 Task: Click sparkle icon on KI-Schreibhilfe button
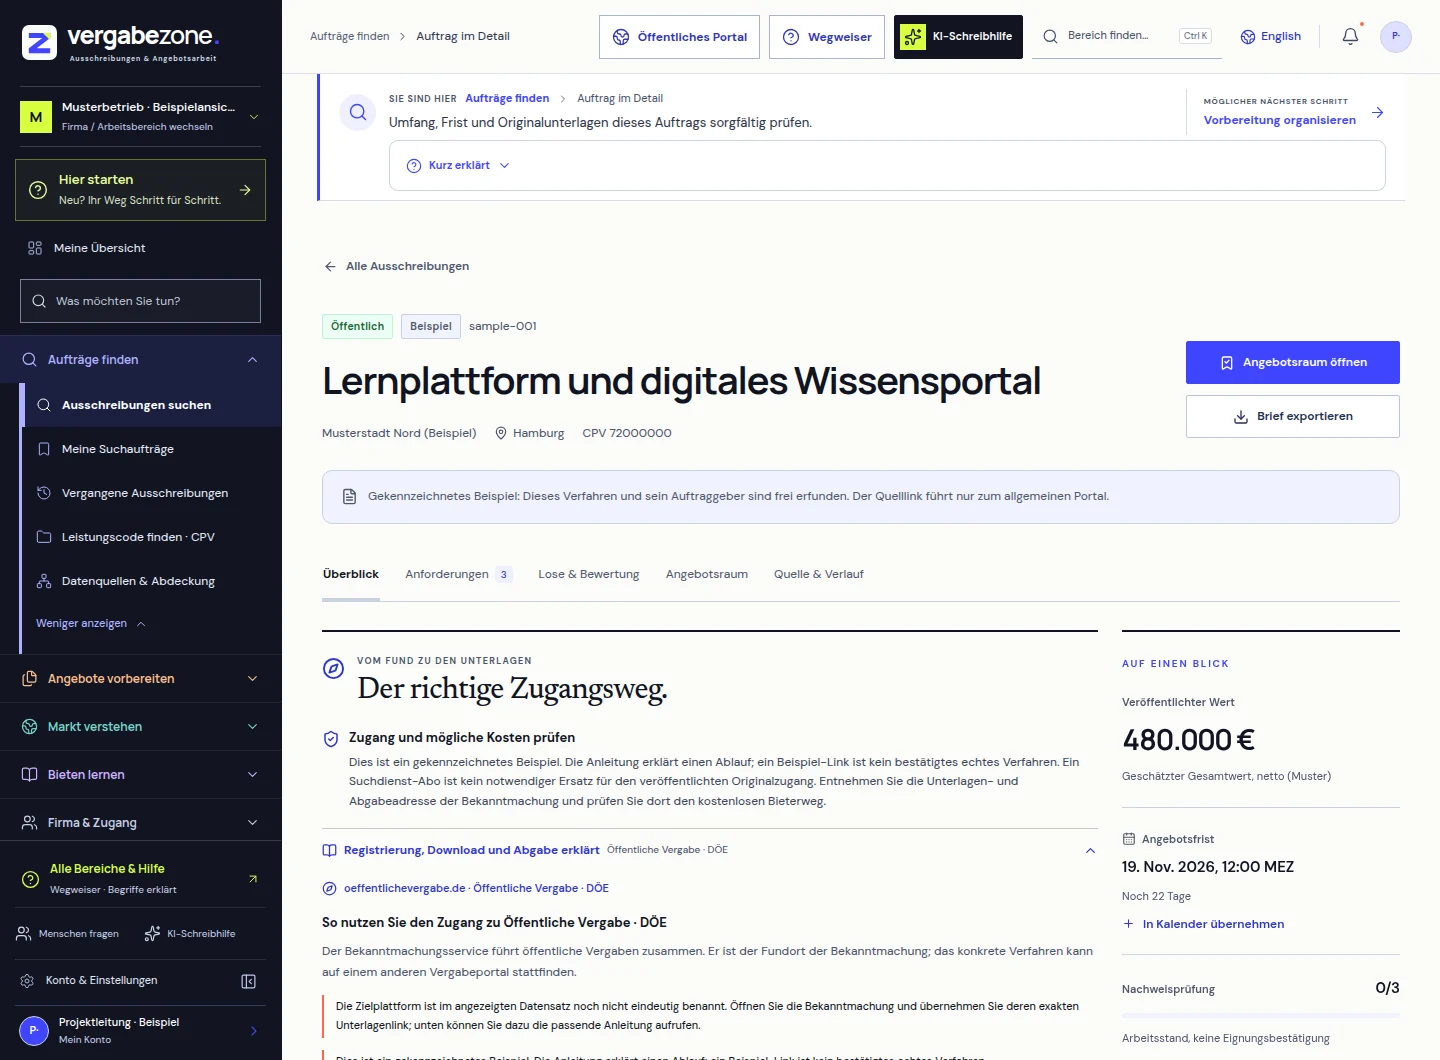[913, 37]
